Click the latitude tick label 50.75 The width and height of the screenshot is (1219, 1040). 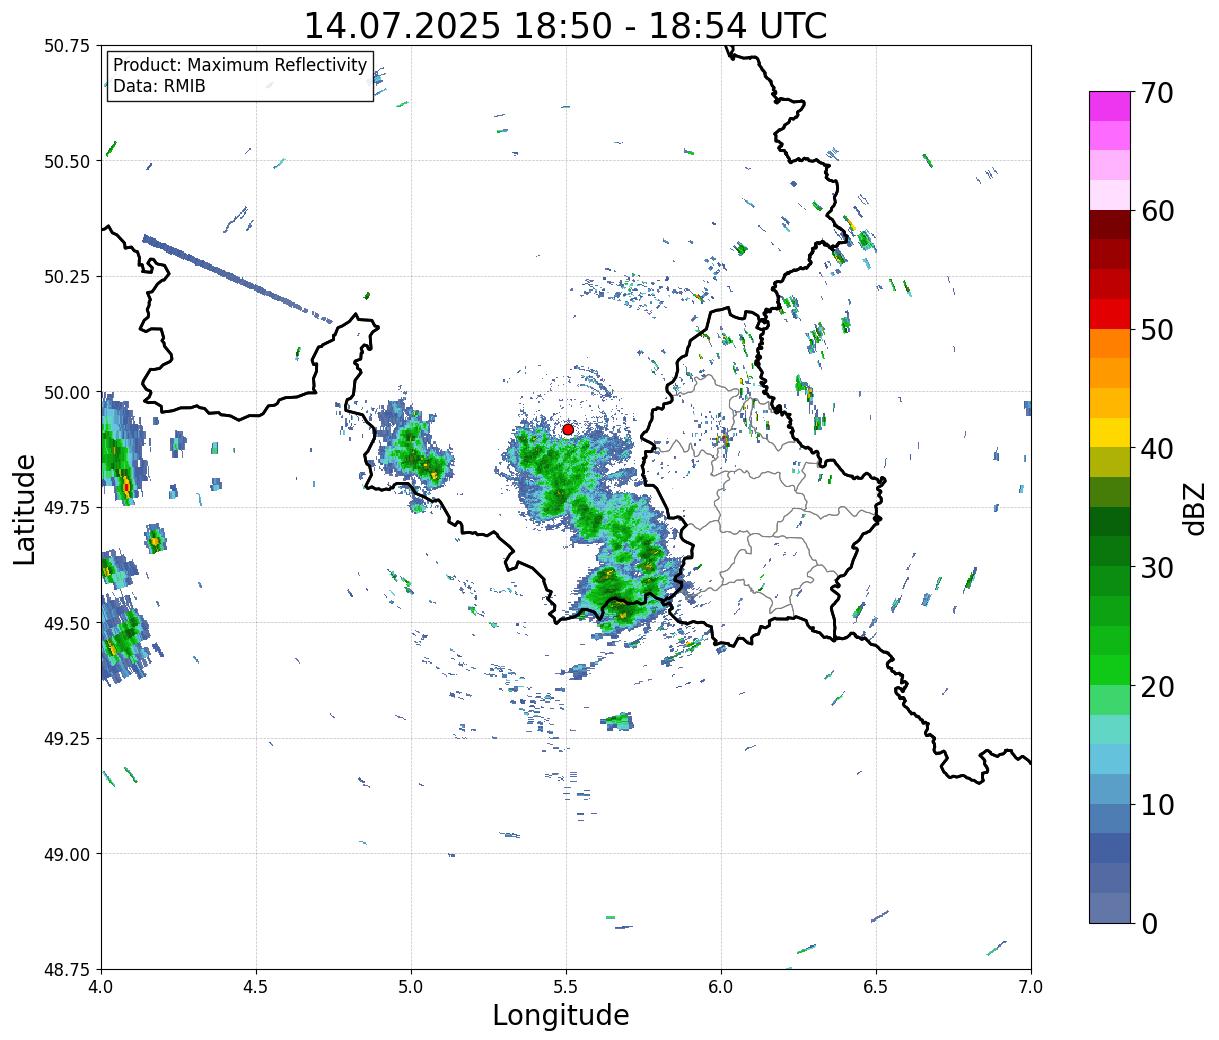67,46
